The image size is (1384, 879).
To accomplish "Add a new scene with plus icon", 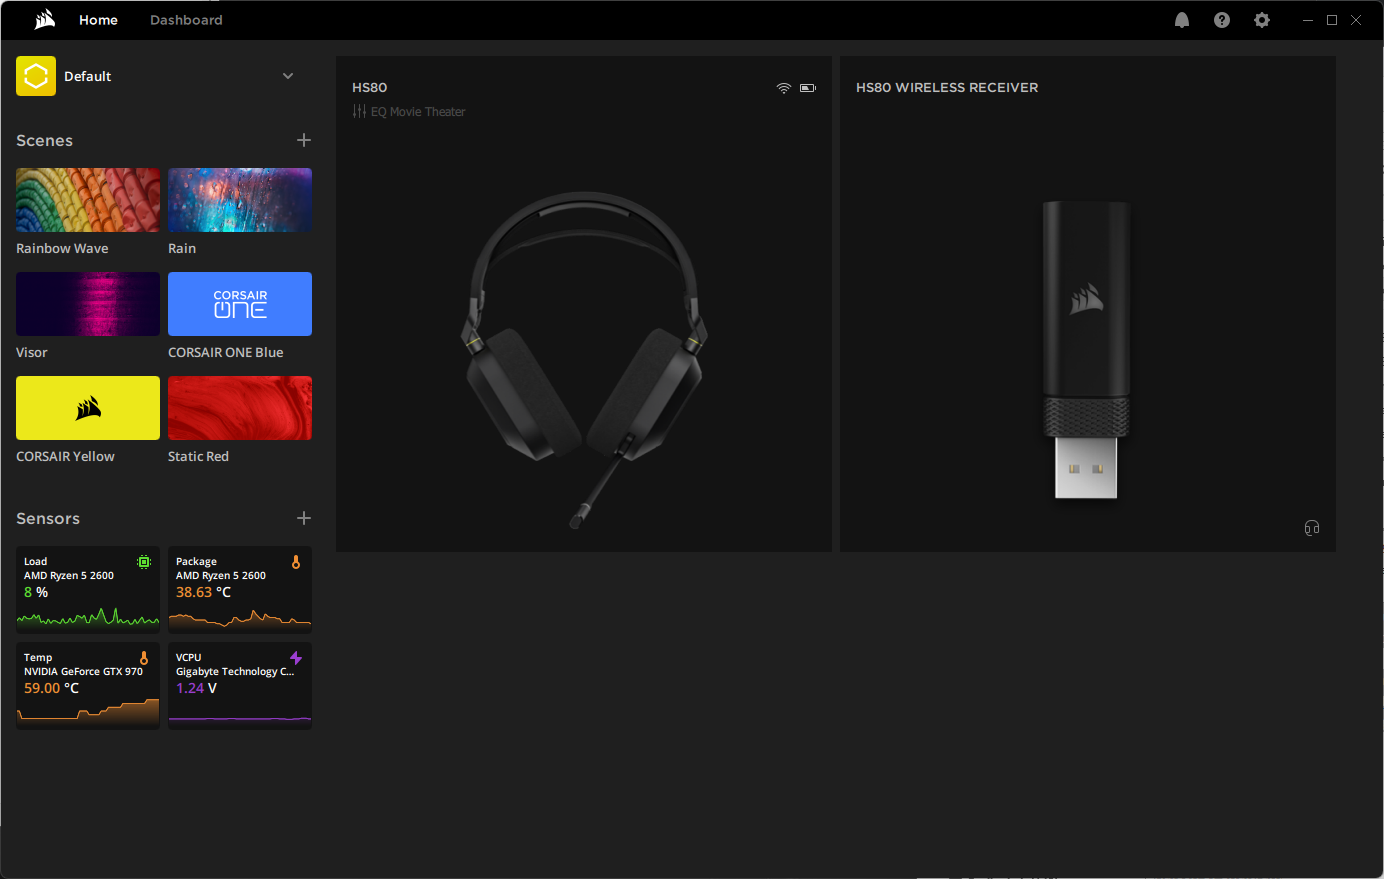I will point(304,140).
